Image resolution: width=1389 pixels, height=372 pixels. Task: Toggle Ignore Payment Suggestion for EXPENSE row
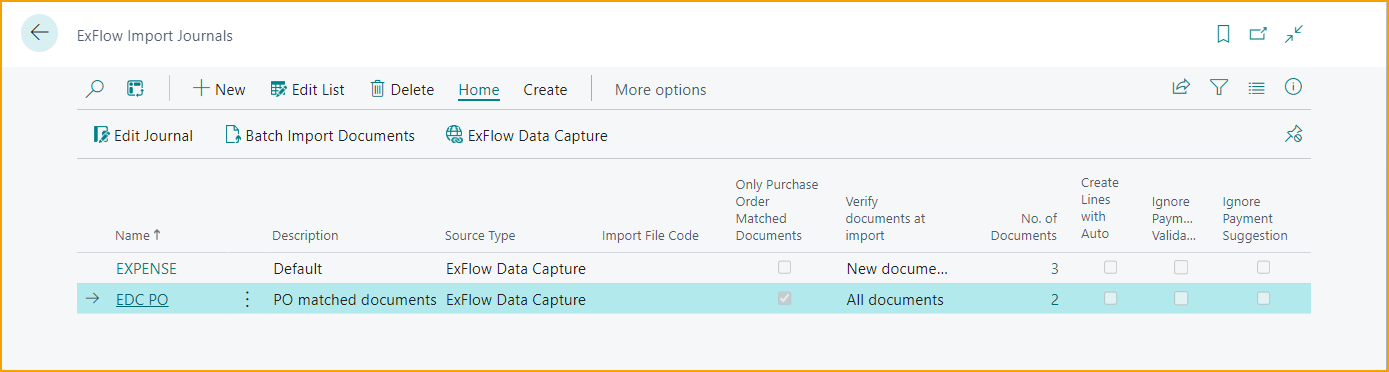(1264, 267)
